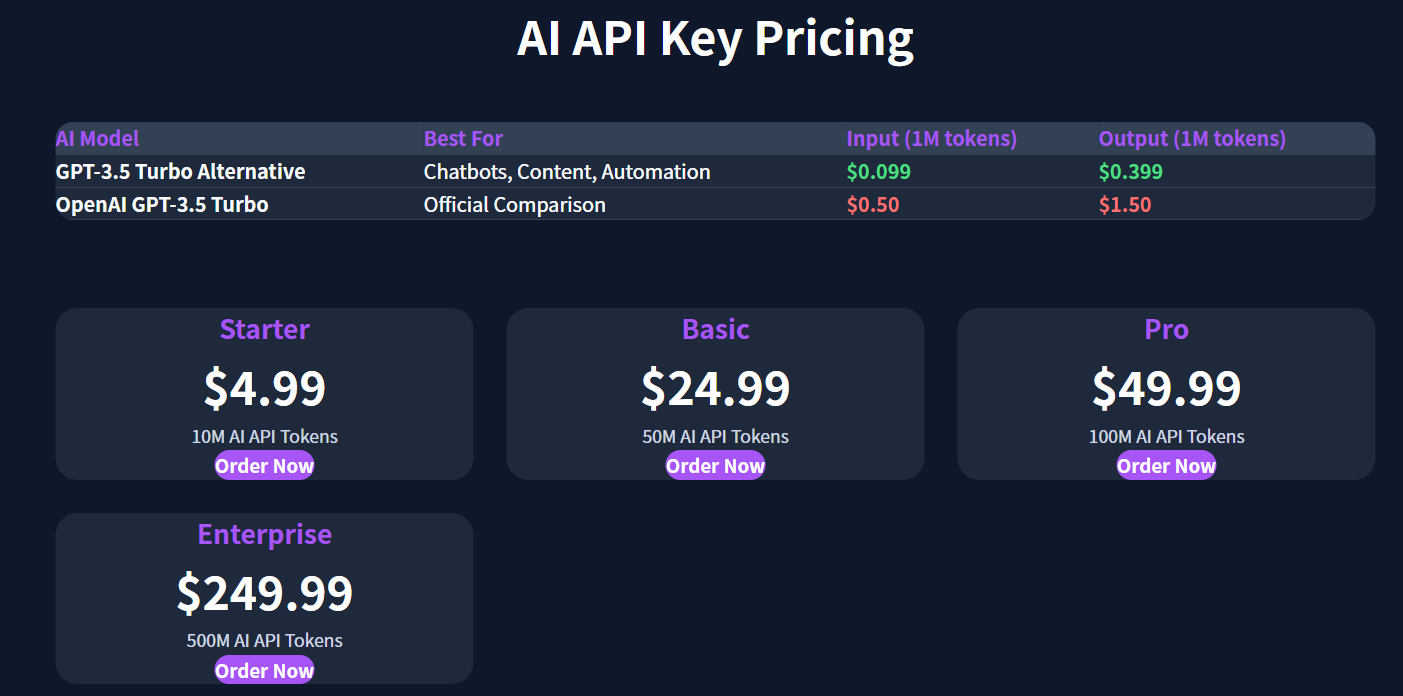Click the $249.99 Enterprise price
The height and width of the screenshot is (696, 1403).
click(x=264, y=593)
